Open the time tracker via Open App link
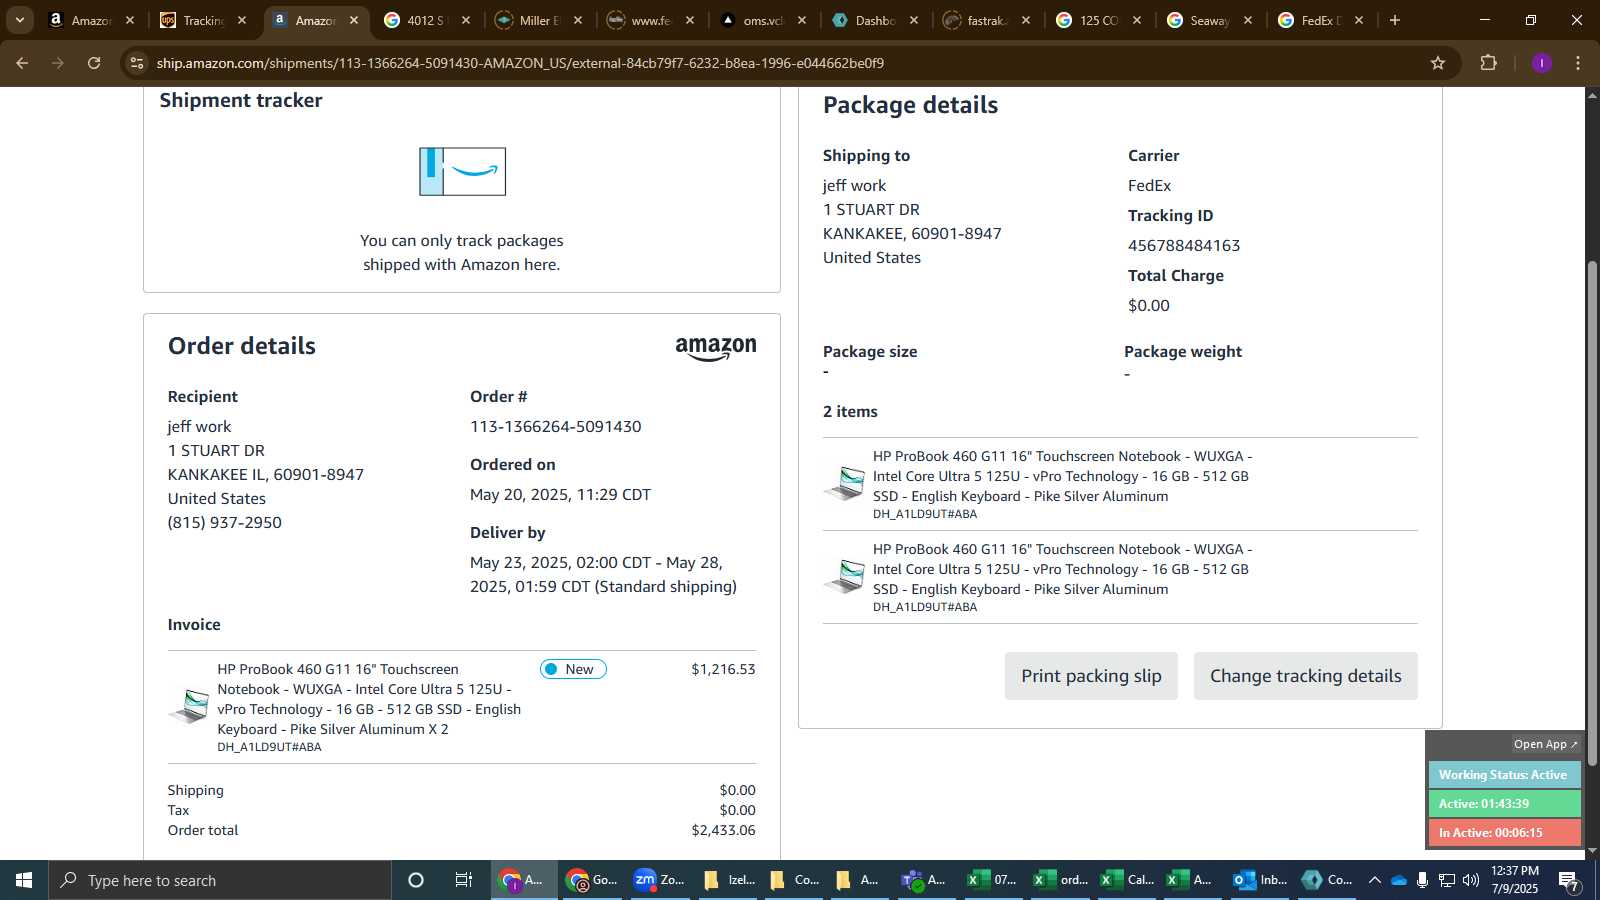 (x=1545, y=744)
